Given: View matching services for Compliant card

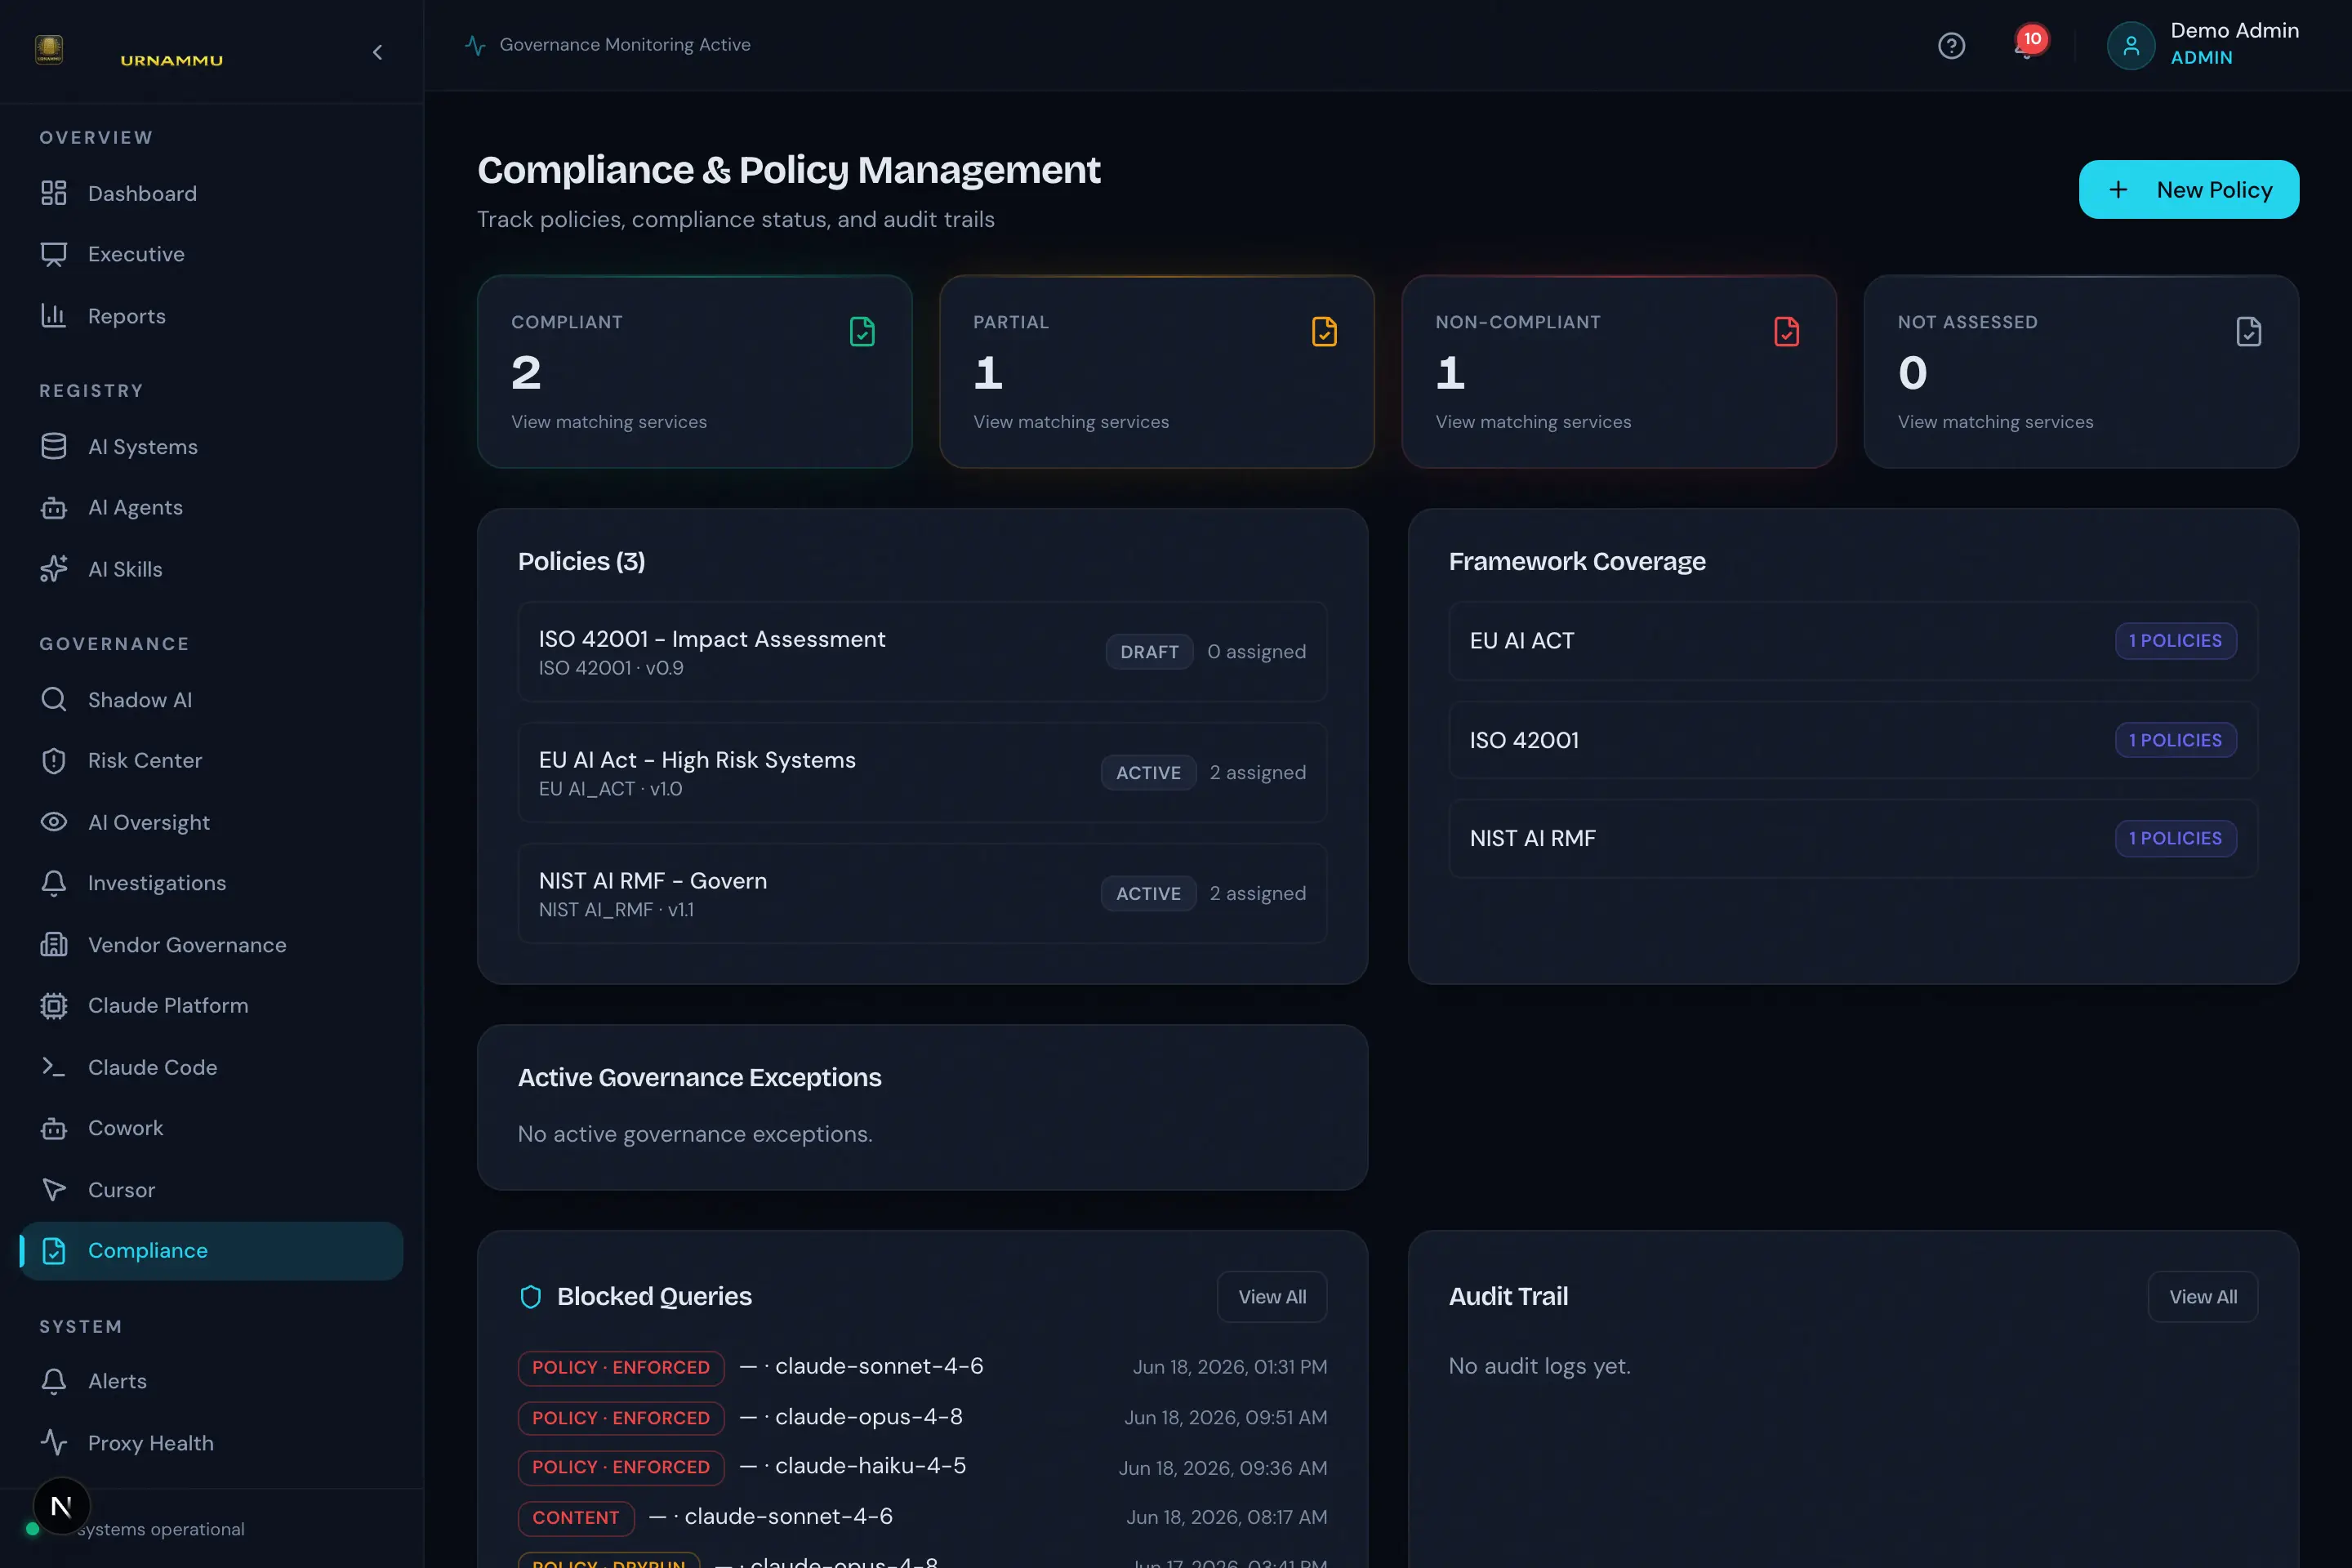Looking at the screenshot, I should pyautogui.click(x=609, y=422).
